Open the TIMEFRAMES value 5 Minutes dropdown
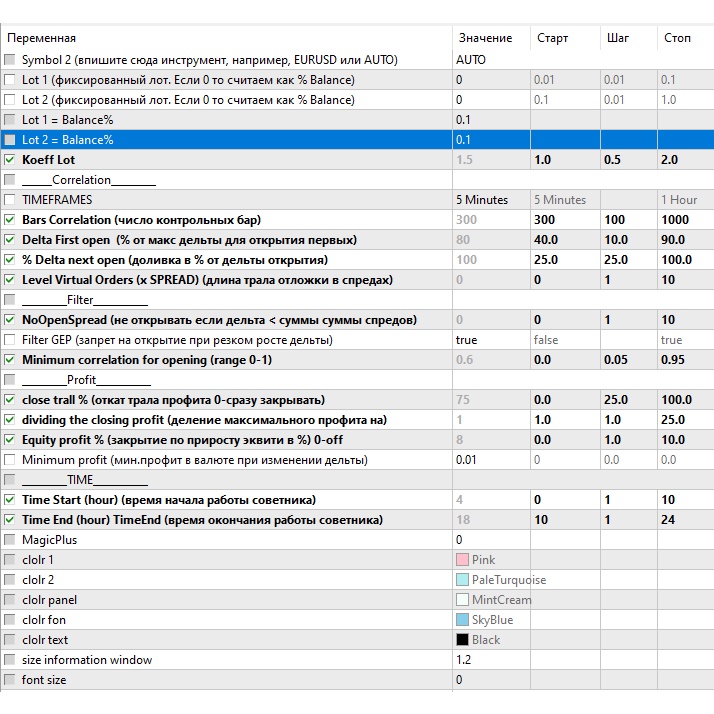The height and width of the screenshot is (714, 714). pos(490,200)
